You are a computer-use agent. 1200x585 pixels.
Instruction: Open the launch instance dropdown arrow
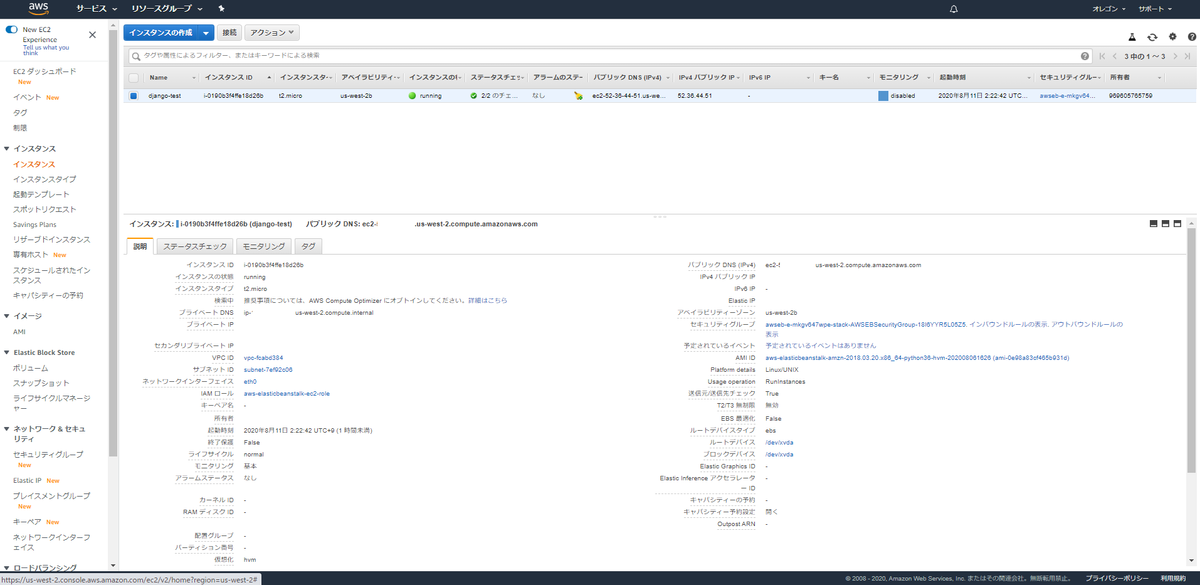coord(206,33)
